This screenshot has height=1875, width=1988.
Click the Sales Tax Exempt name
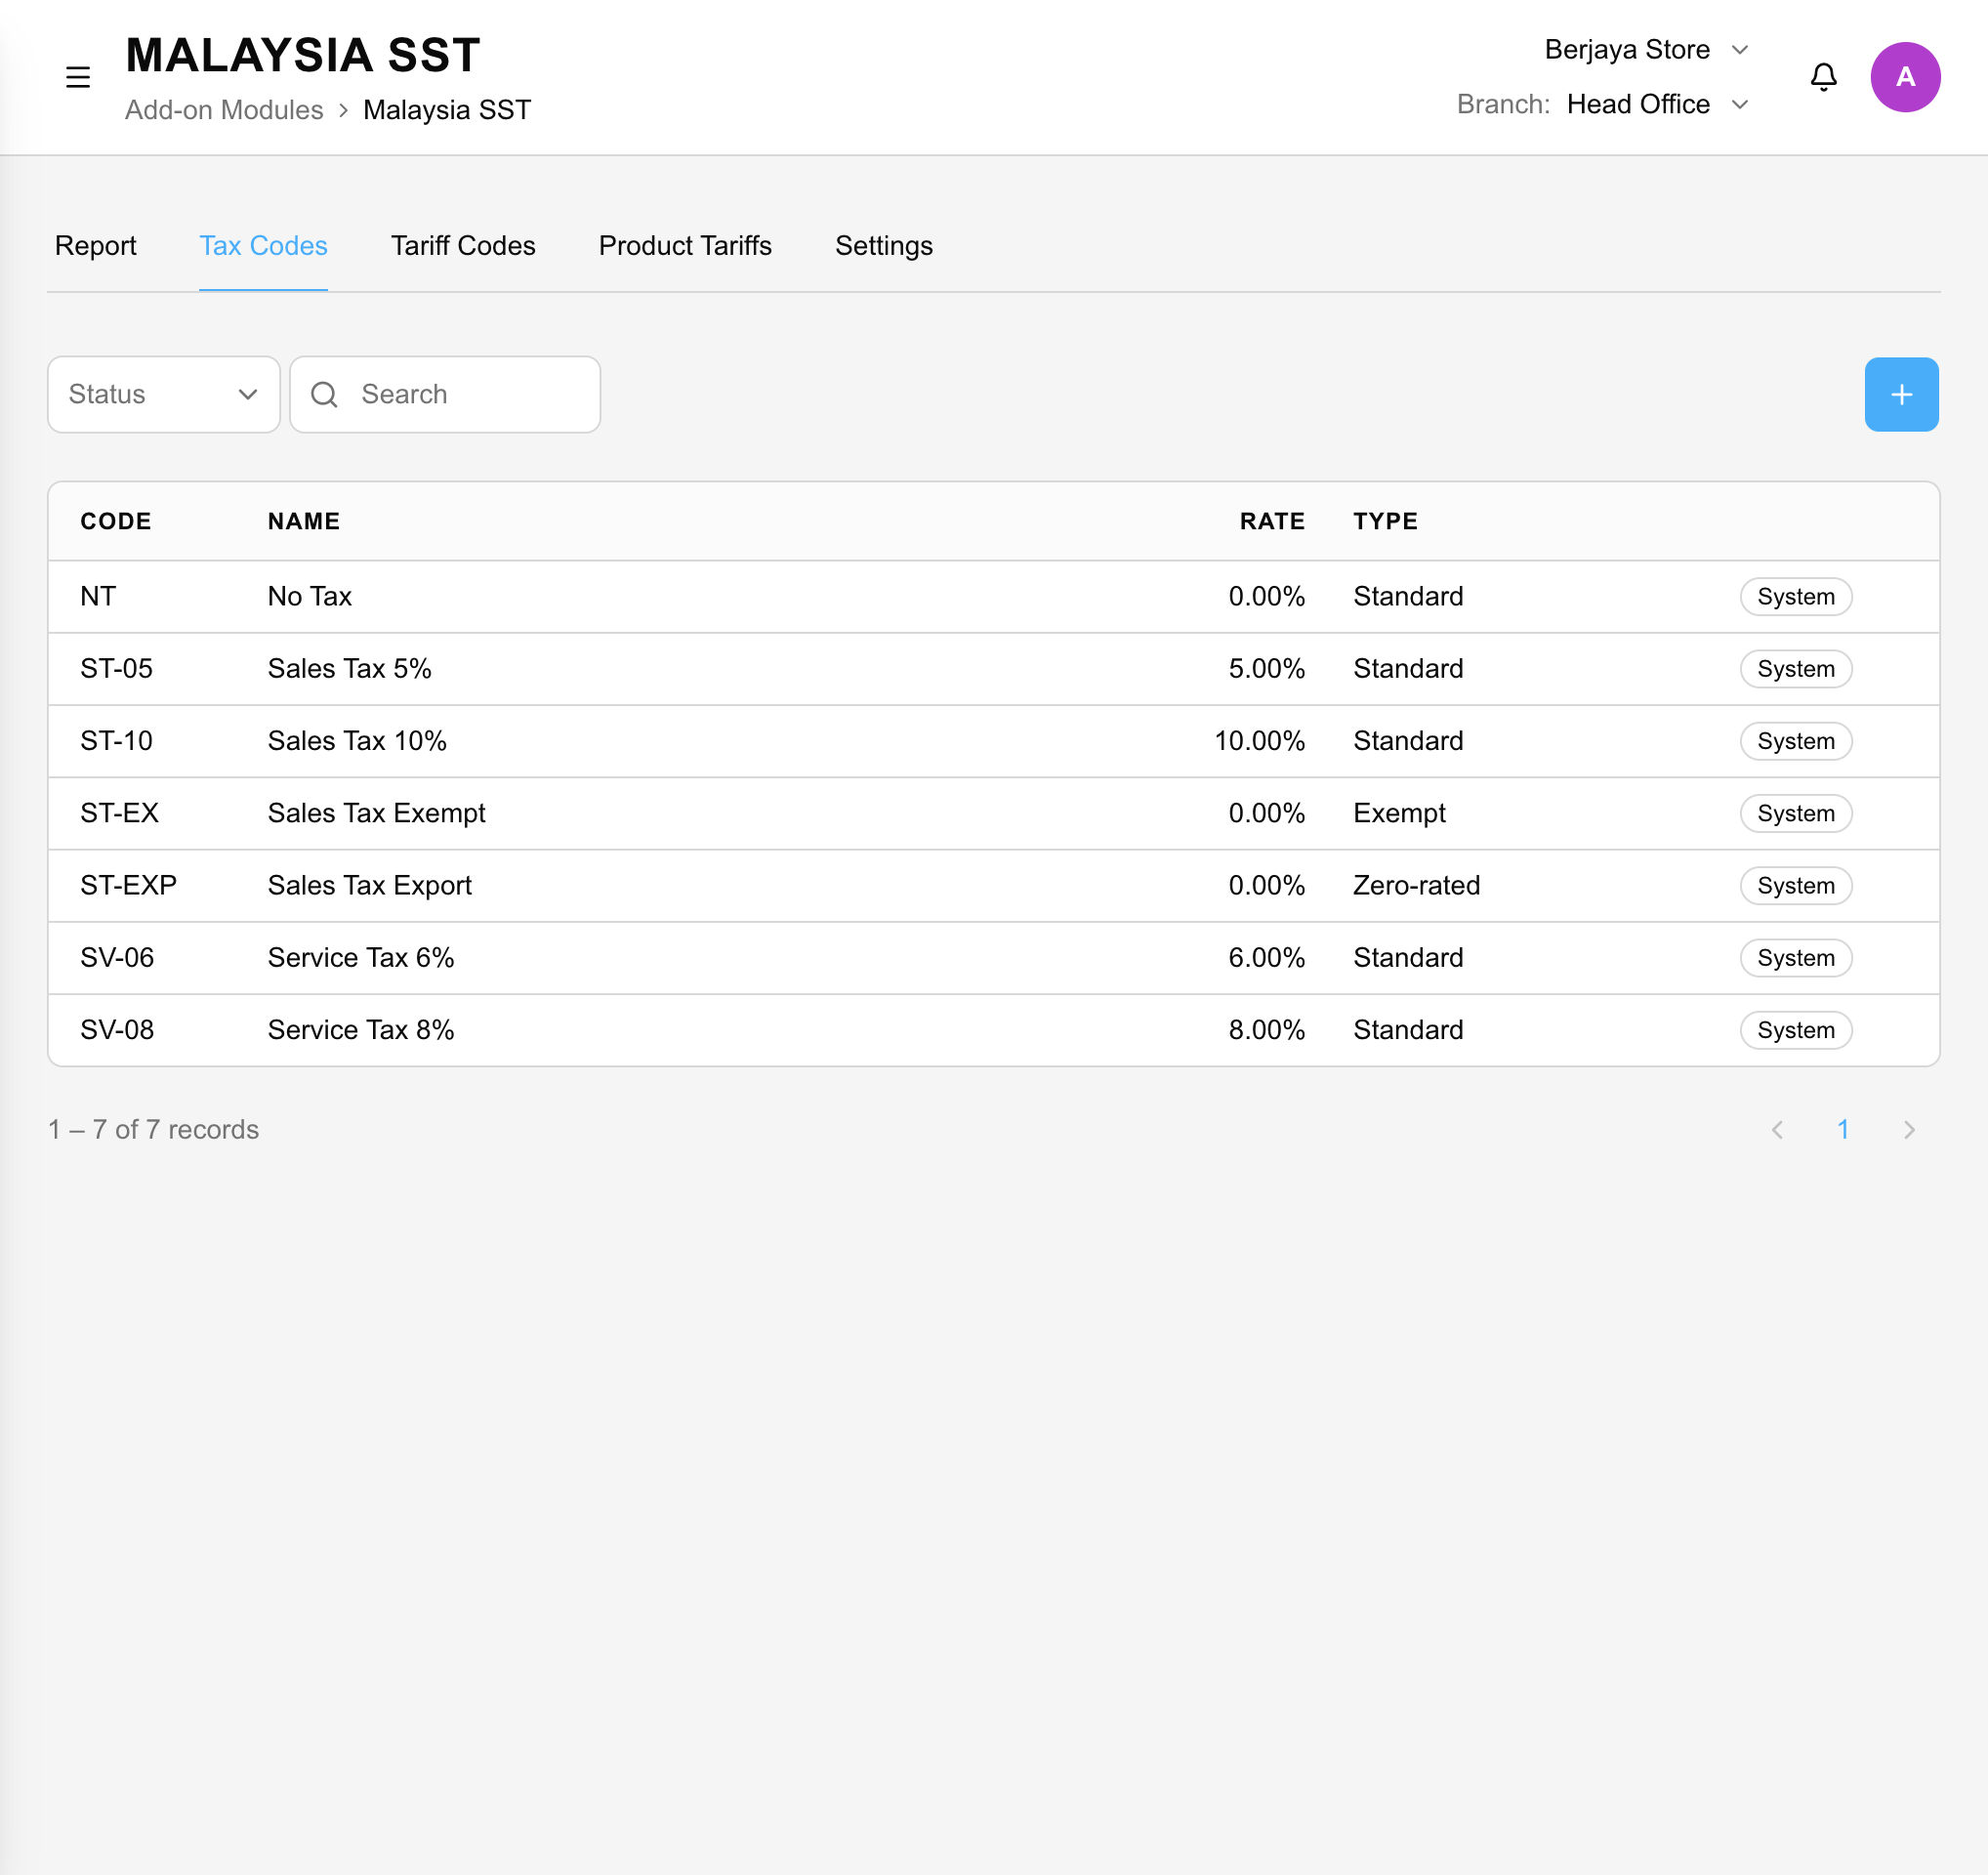376,813
